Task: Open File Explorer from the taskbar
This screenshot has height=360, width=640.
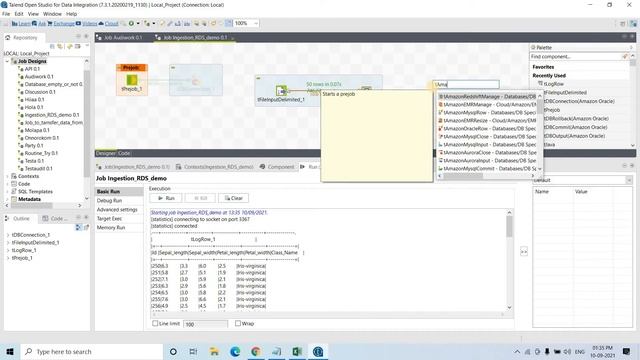Action: [214, 351]
